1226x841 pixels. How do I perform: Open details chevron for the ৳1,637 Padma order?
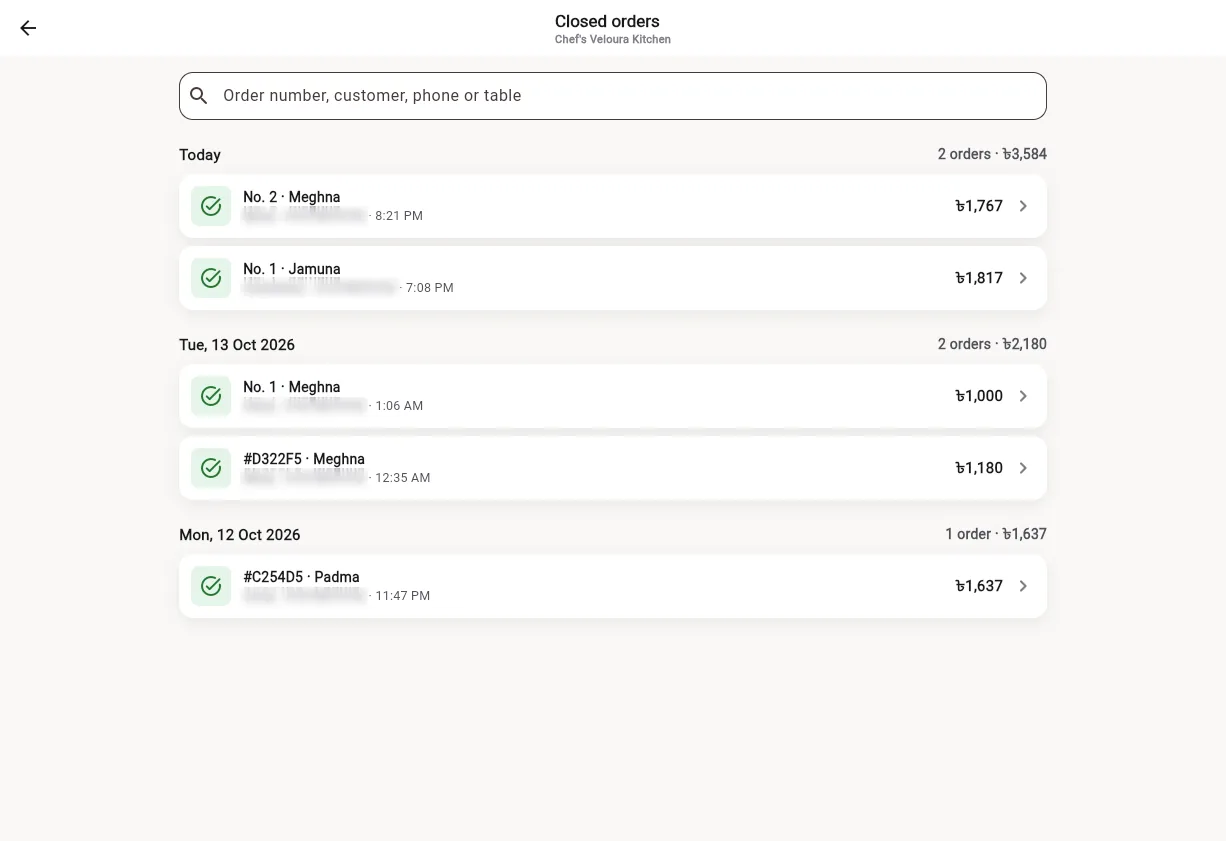[x=1023, y=586]
